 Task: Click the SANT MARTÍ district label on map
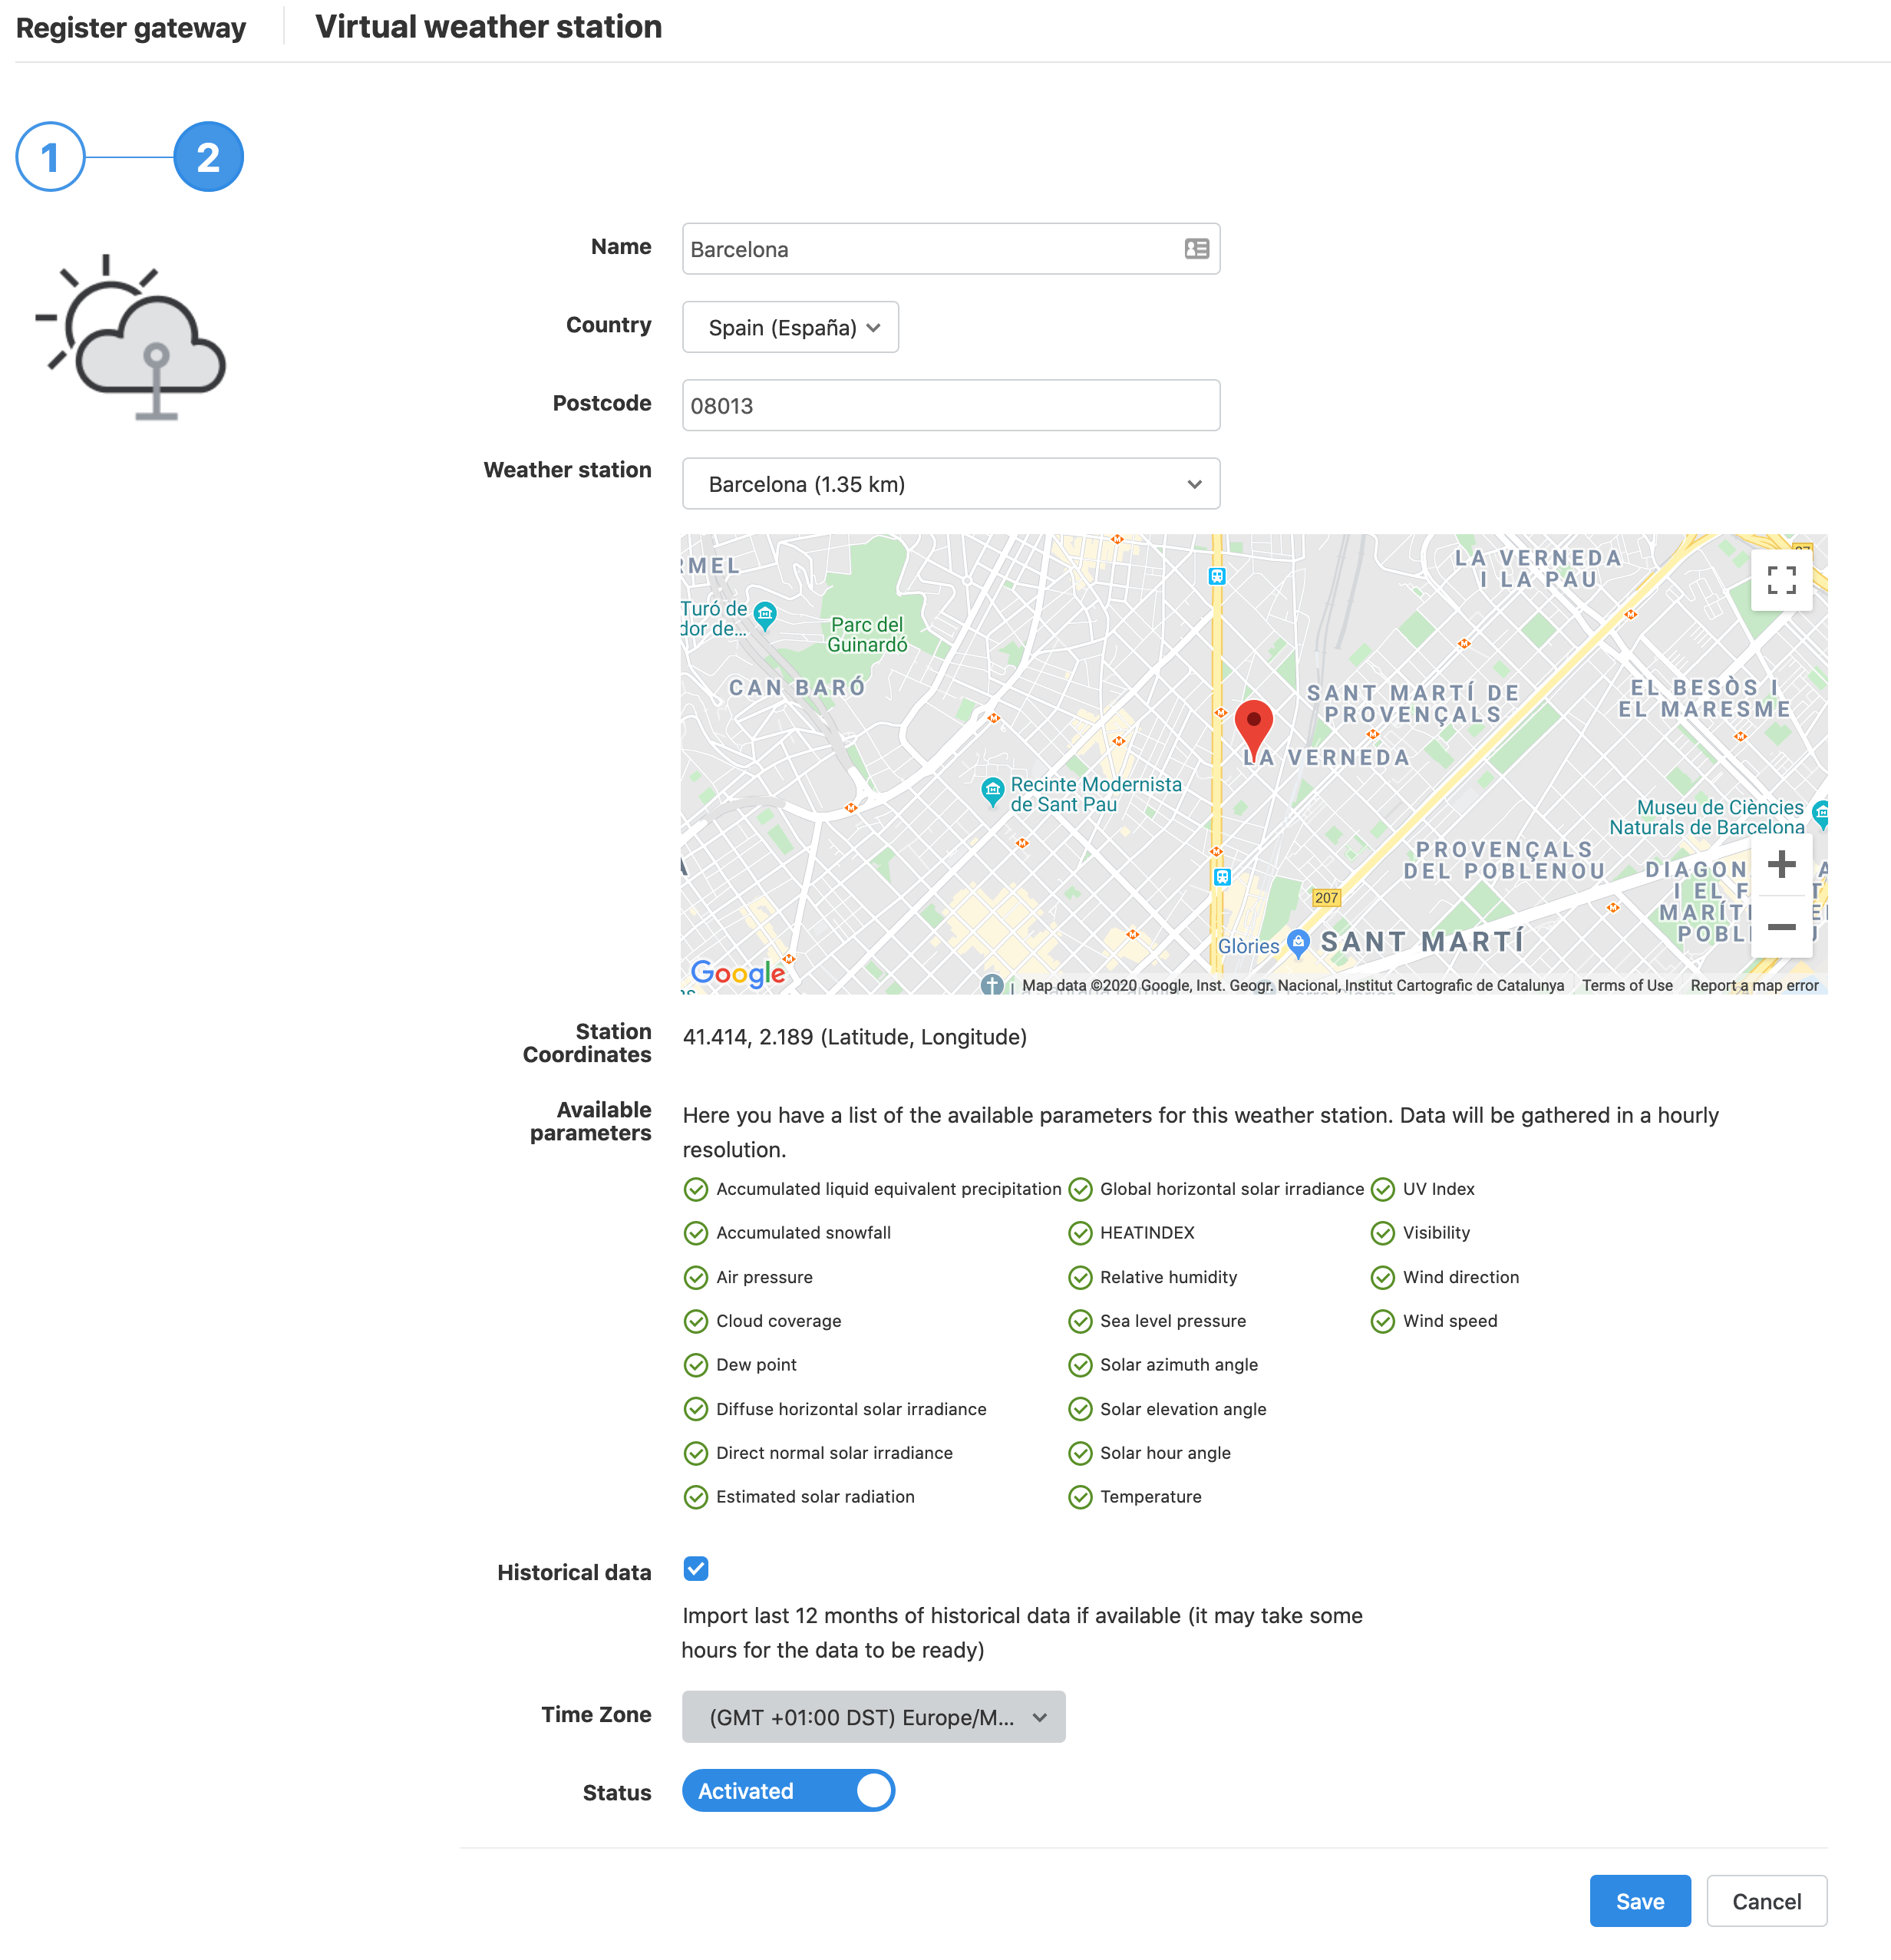pyautogui.click(x=1422, y=941)
